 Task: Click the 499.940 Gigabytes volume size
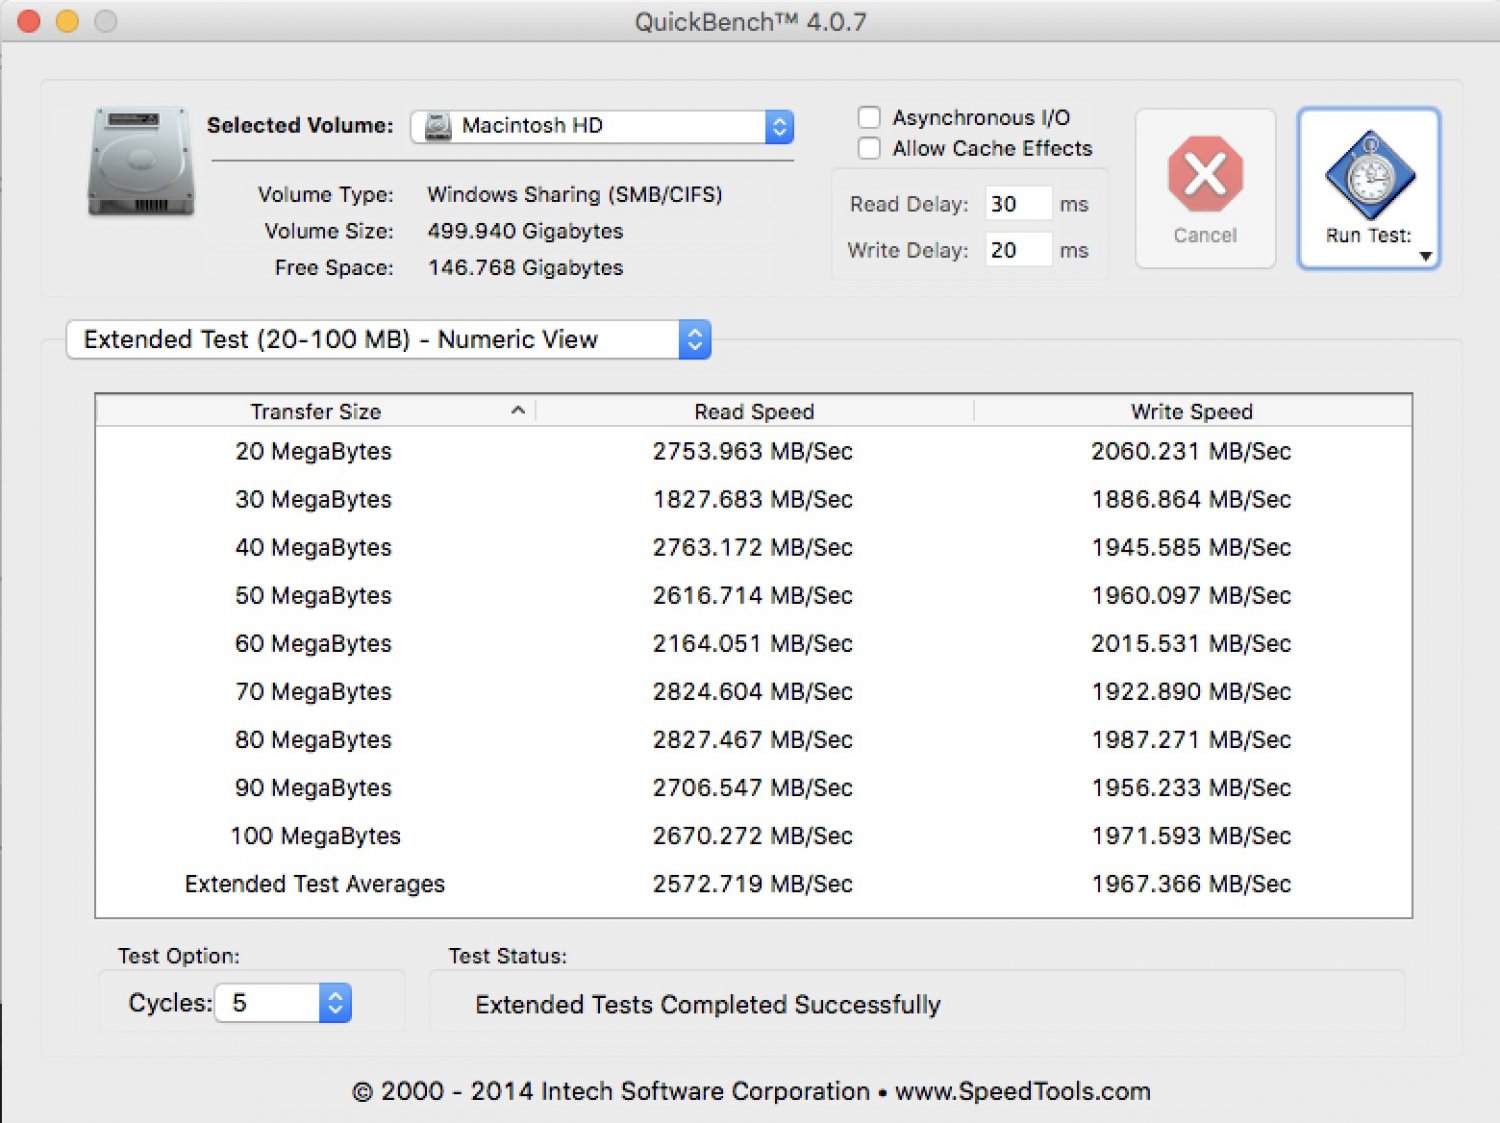[x=525, y=232]
